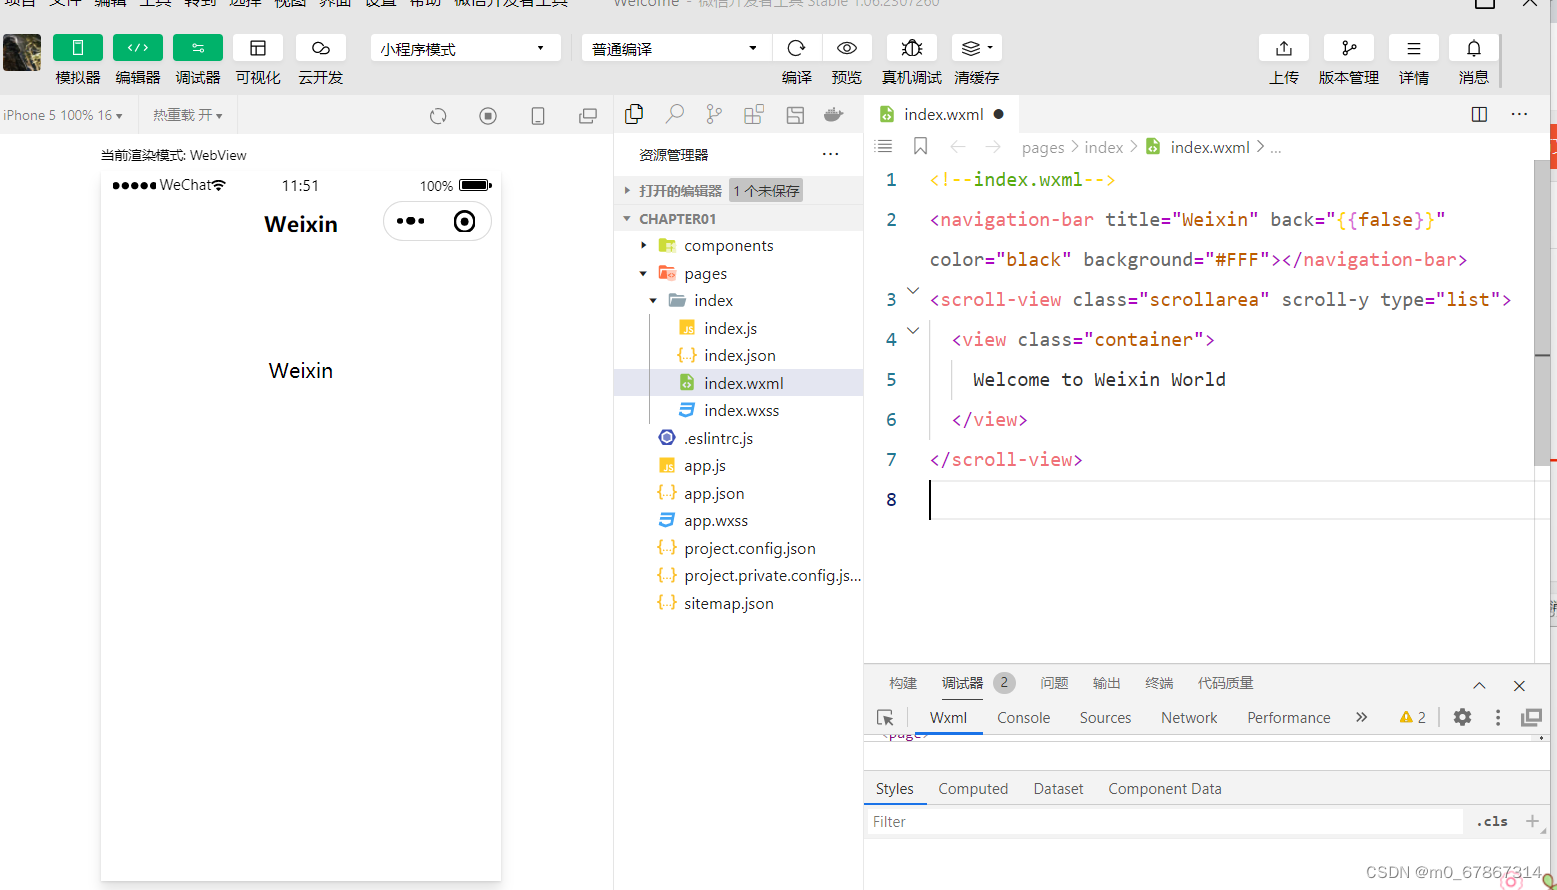This screenshot has height=890, width=1557.
Task: Split the editor to the right
Action: 1479,114
